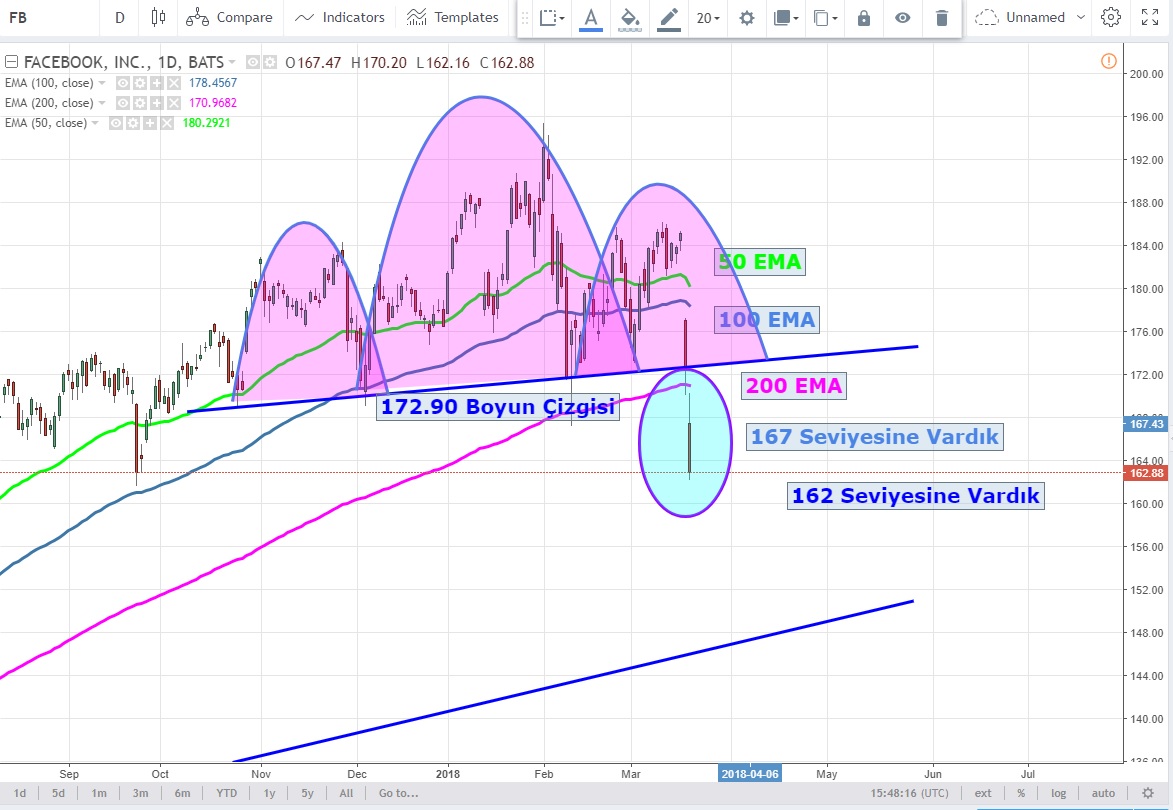
Task: Select the YTD time range
Action: tap(226, 793)
